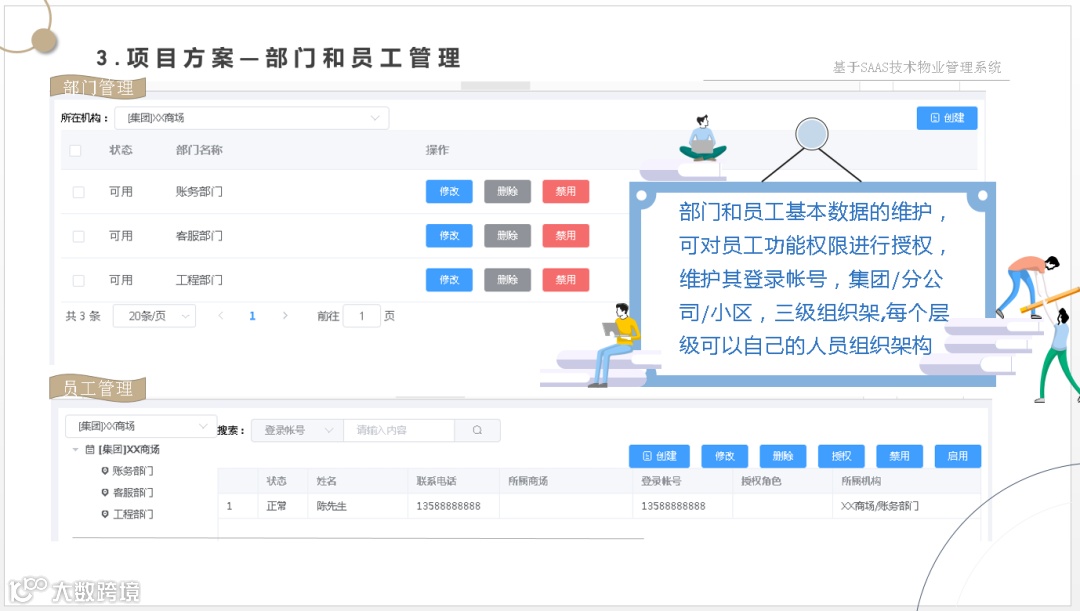Click 授权 button in employee toolbar
This screenshot has height=611, width=1080.
(x=841, y=456)
